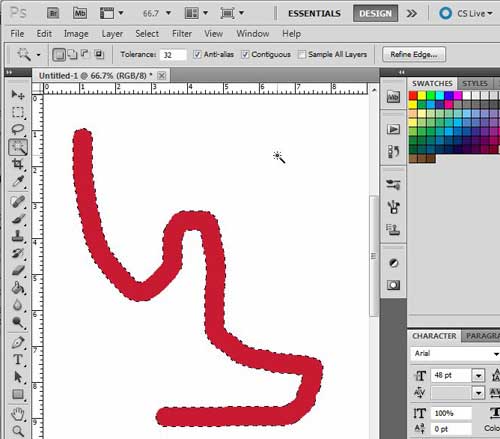Expand the Arial font family dropdown
This screenshot has width=500, height=439.
[x=496, y=354]
